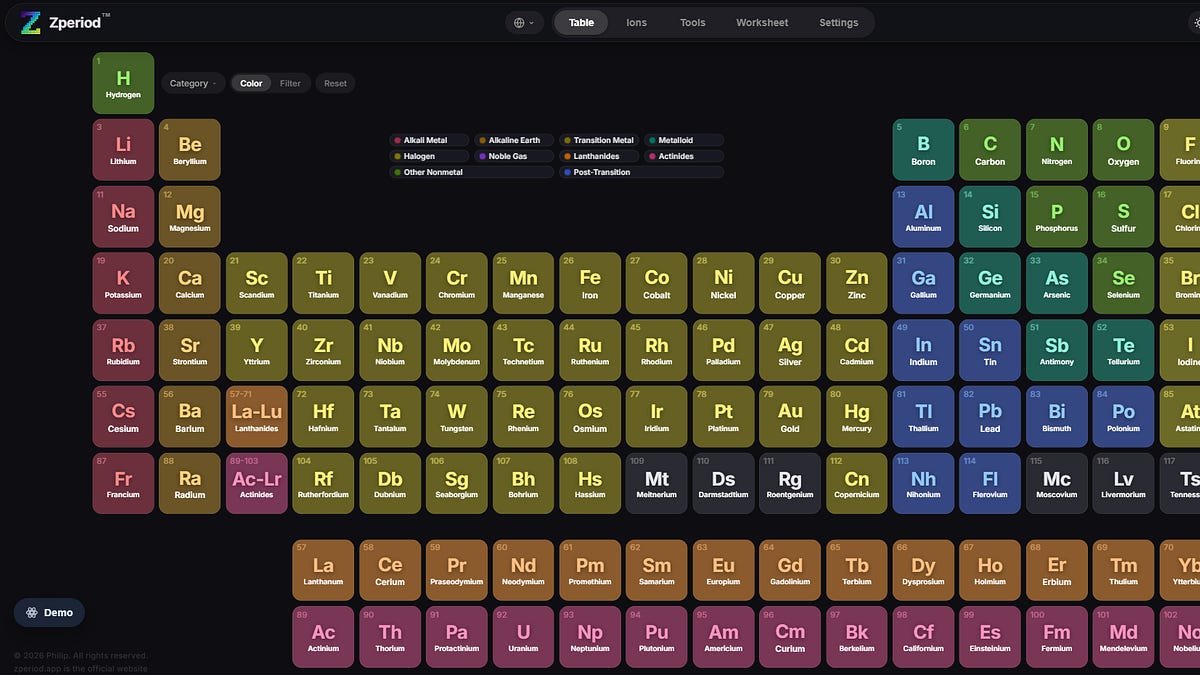Open the Plutonium element tile
1200x675 pixels.
tap(657, 637)
